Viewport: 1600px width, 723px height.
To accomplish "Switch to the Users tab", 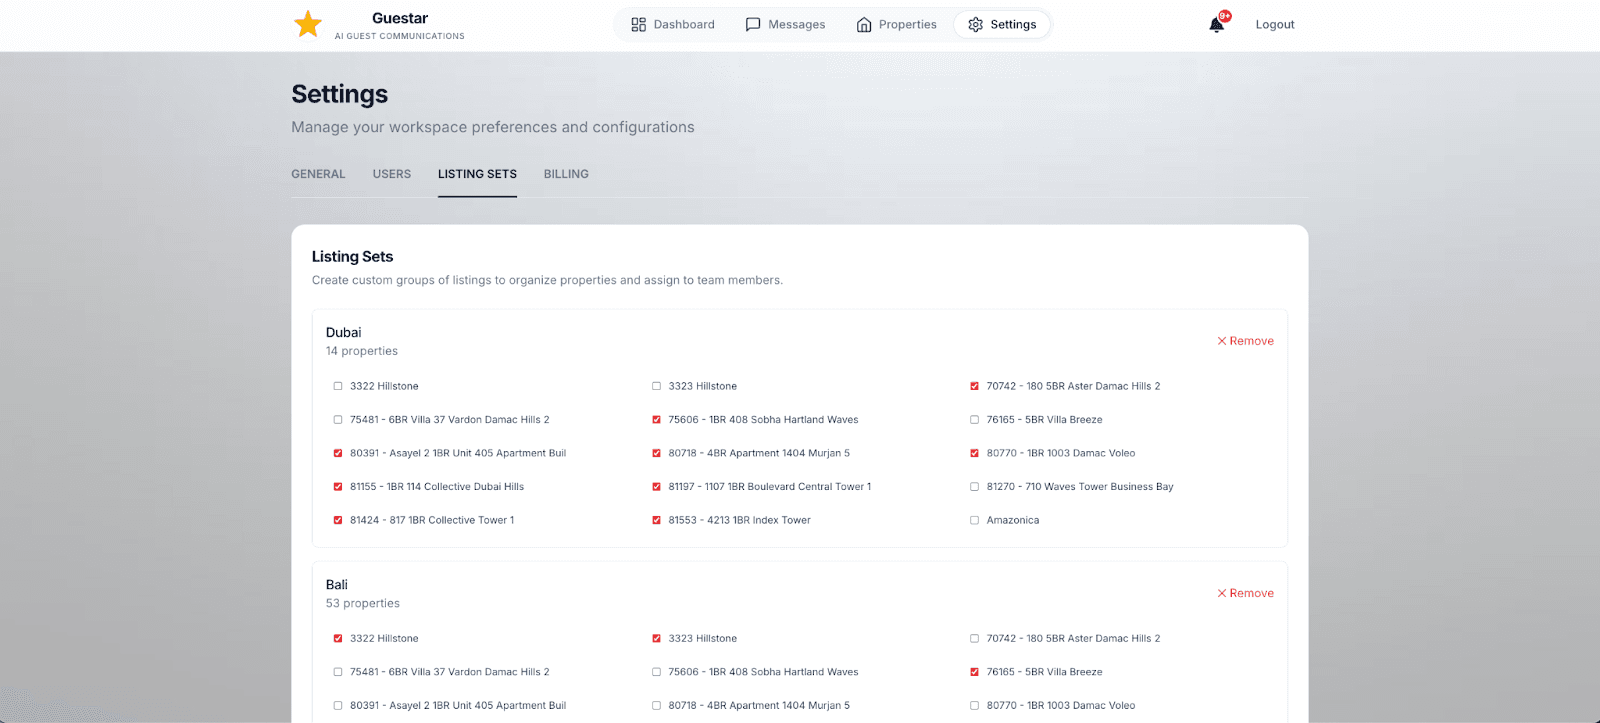I will (392, 174).
